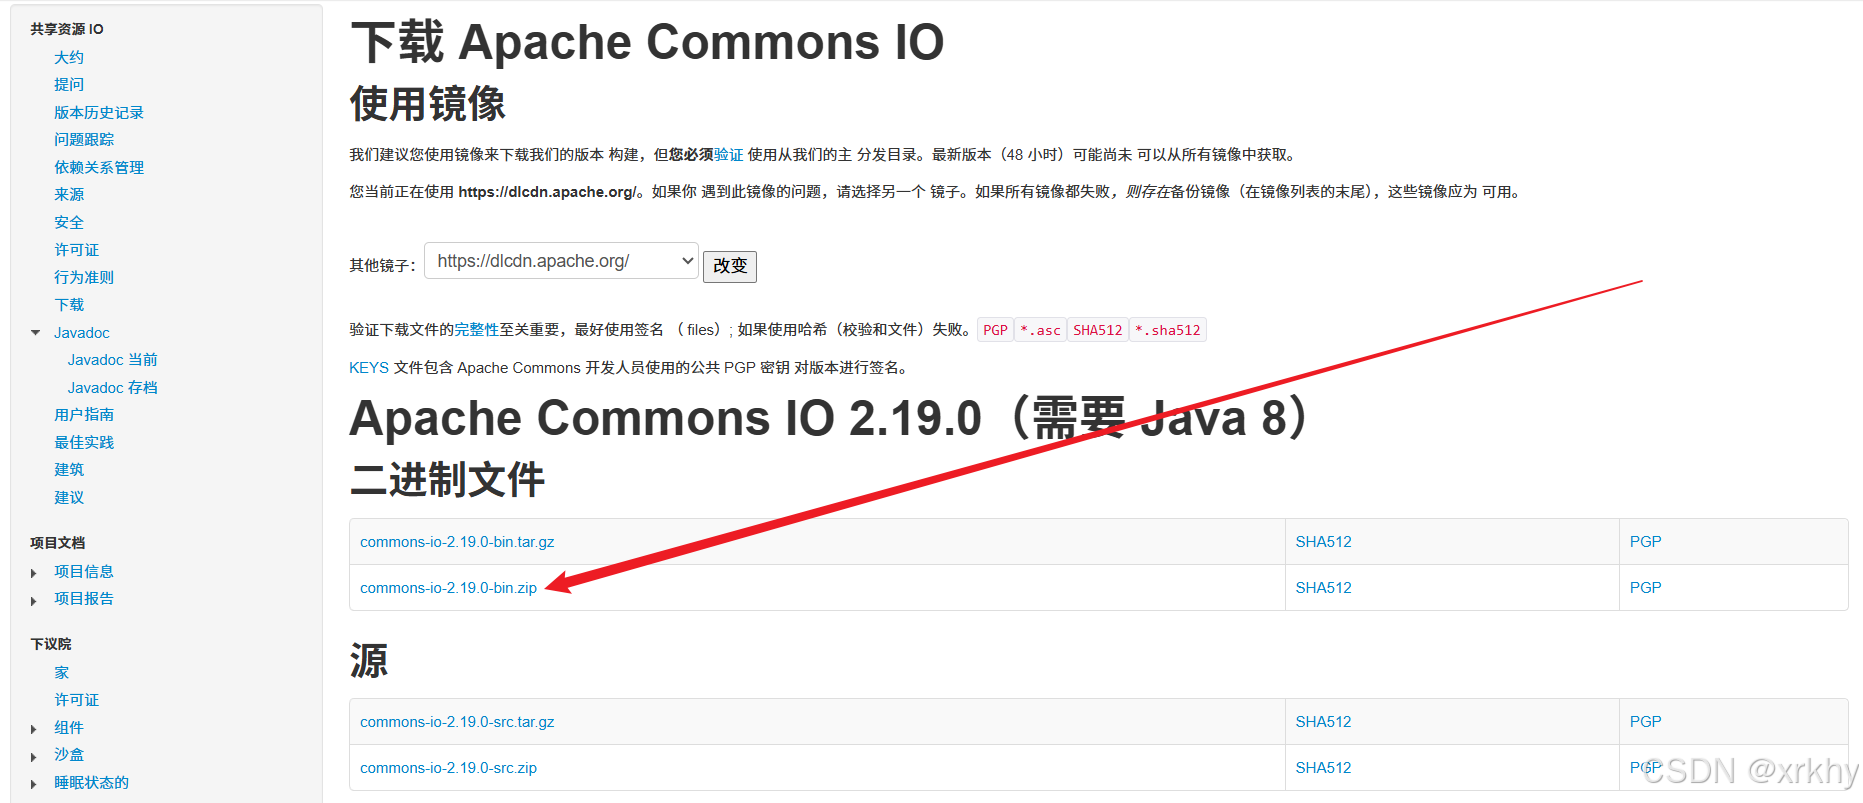Open 版本历史记录 in the sidebar
This screenshot has height=803, width=1863.
99,112
